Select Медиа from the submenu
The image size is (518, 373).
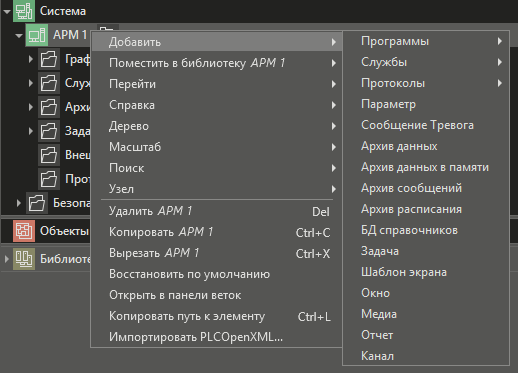[x=426, y=314]
